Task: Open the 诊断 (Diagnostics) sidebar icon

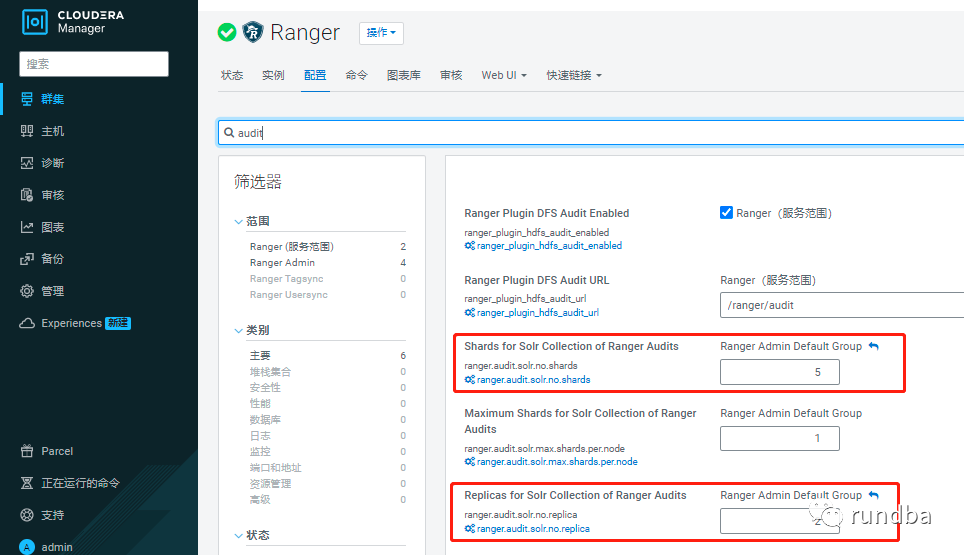Action: coord(26,163)
